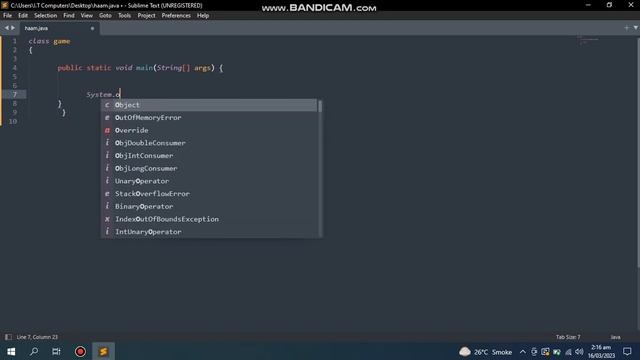640x360 pixels.
Task: Toggle the side bar status icon
Action: click(x=8, y=337)
